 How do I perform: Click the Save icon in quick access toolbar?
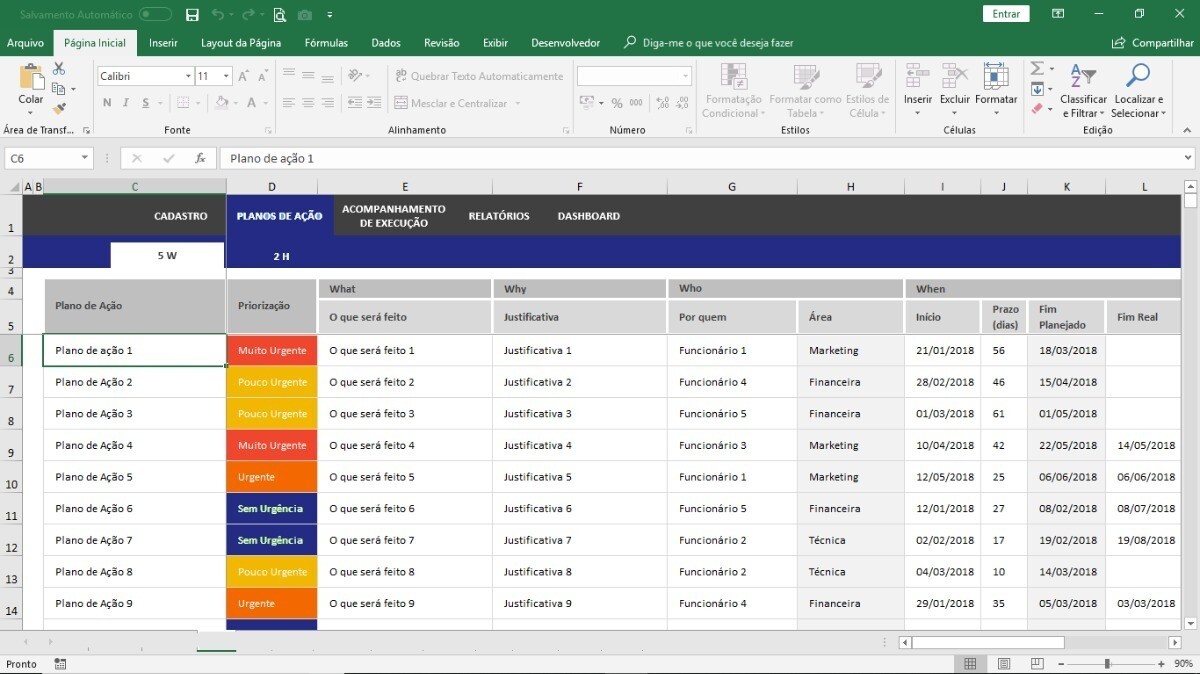pos(192,14)
